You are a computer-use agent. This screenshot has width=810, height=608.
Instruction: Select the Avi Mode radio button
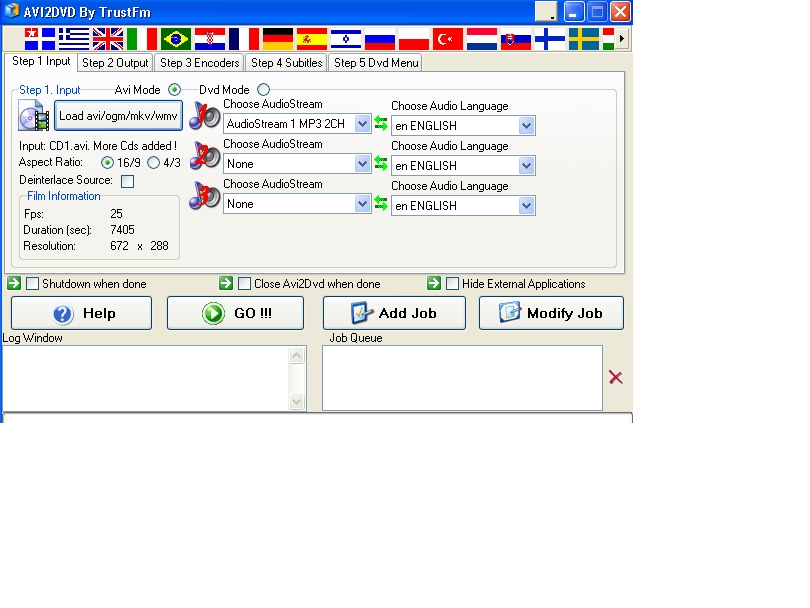coord(175,90)
